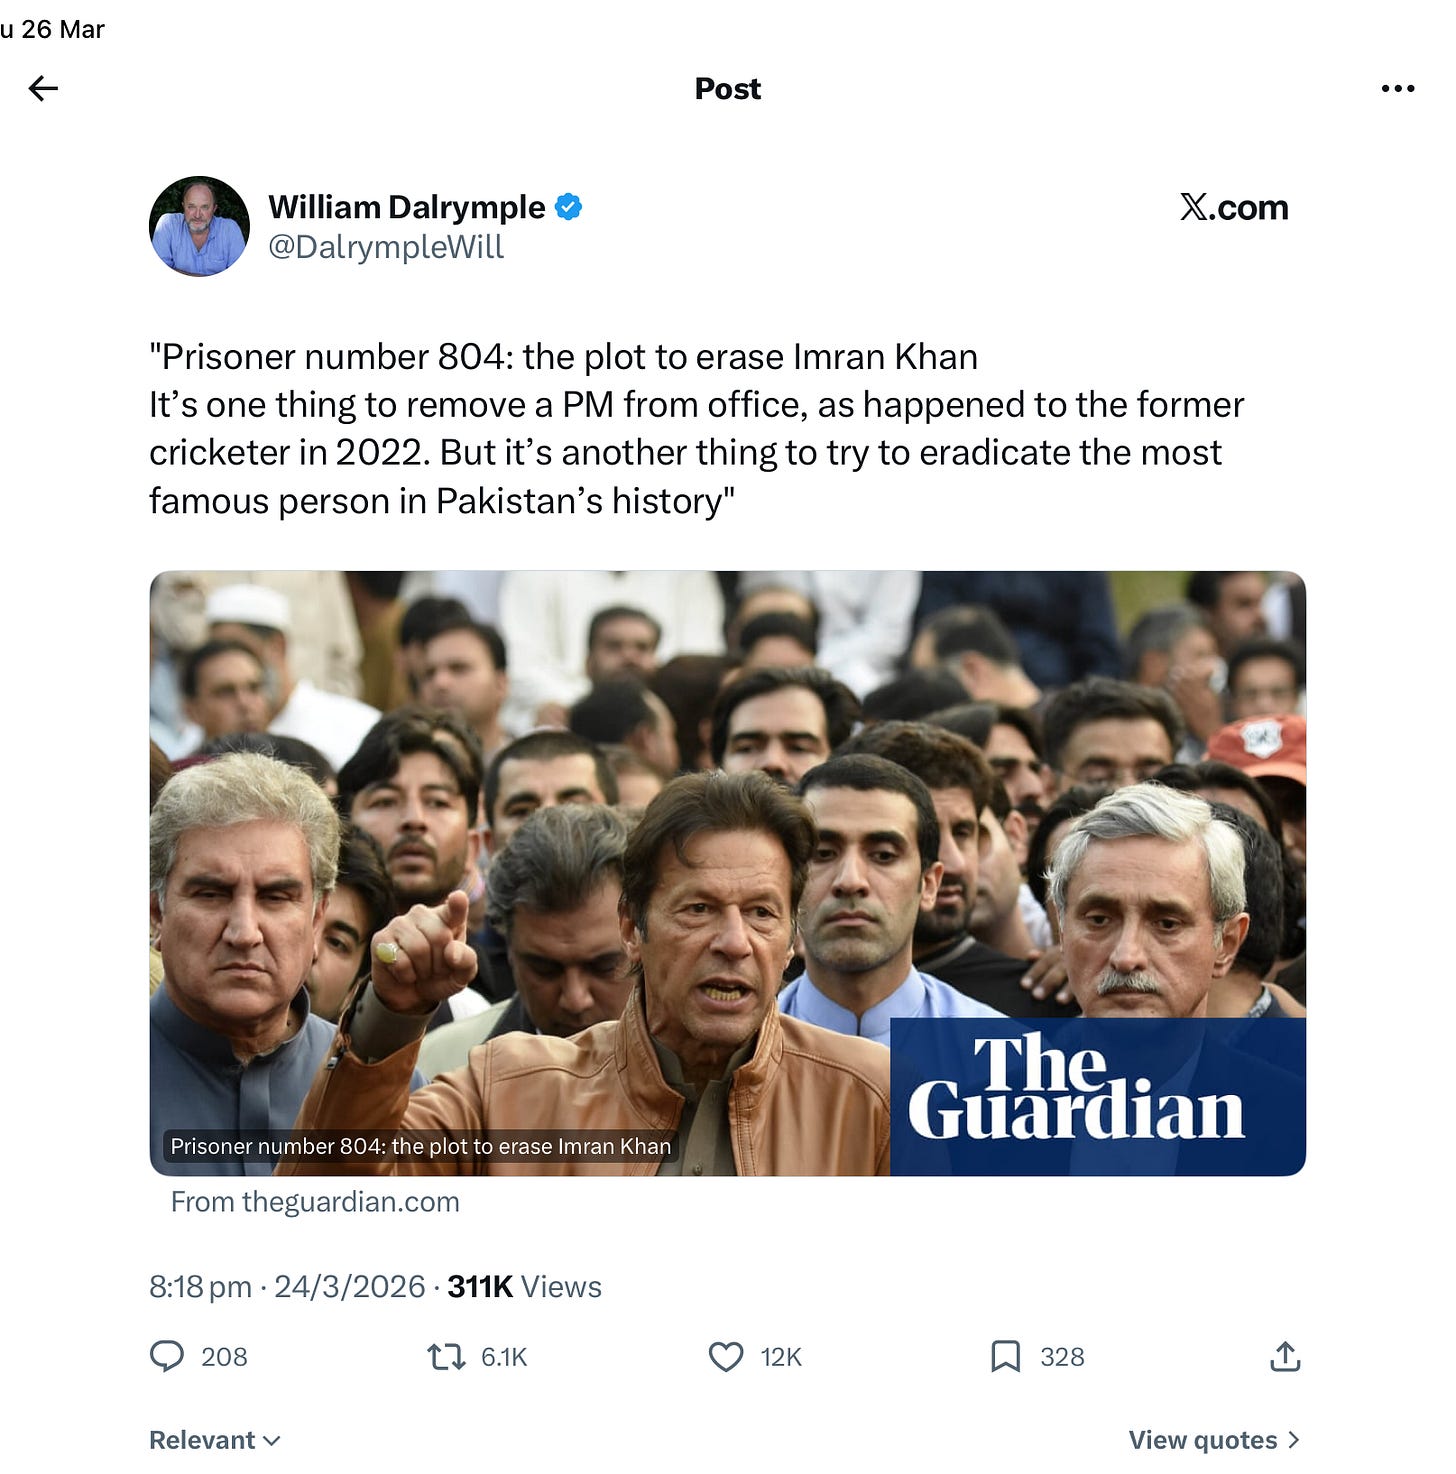Open View quotes chevron link
The width and height of the screenshot is (1456, 1474).
(x=1214, y=1440)
